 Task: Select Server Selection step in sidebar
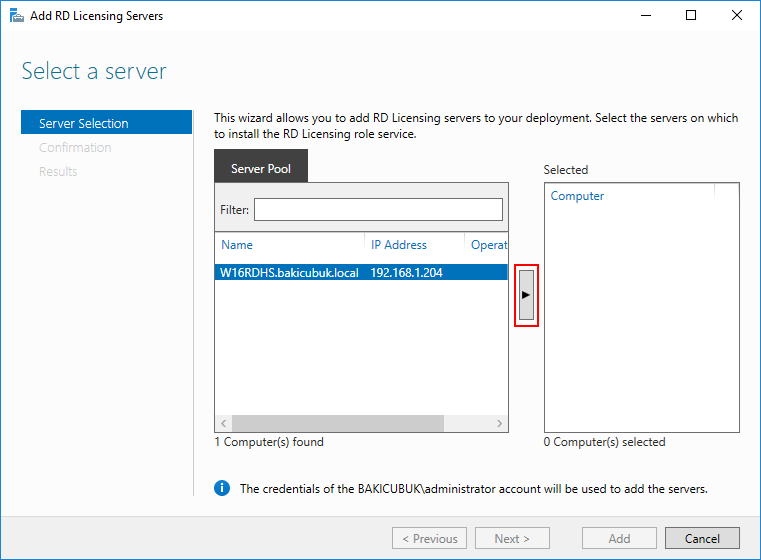click(106, 123)
